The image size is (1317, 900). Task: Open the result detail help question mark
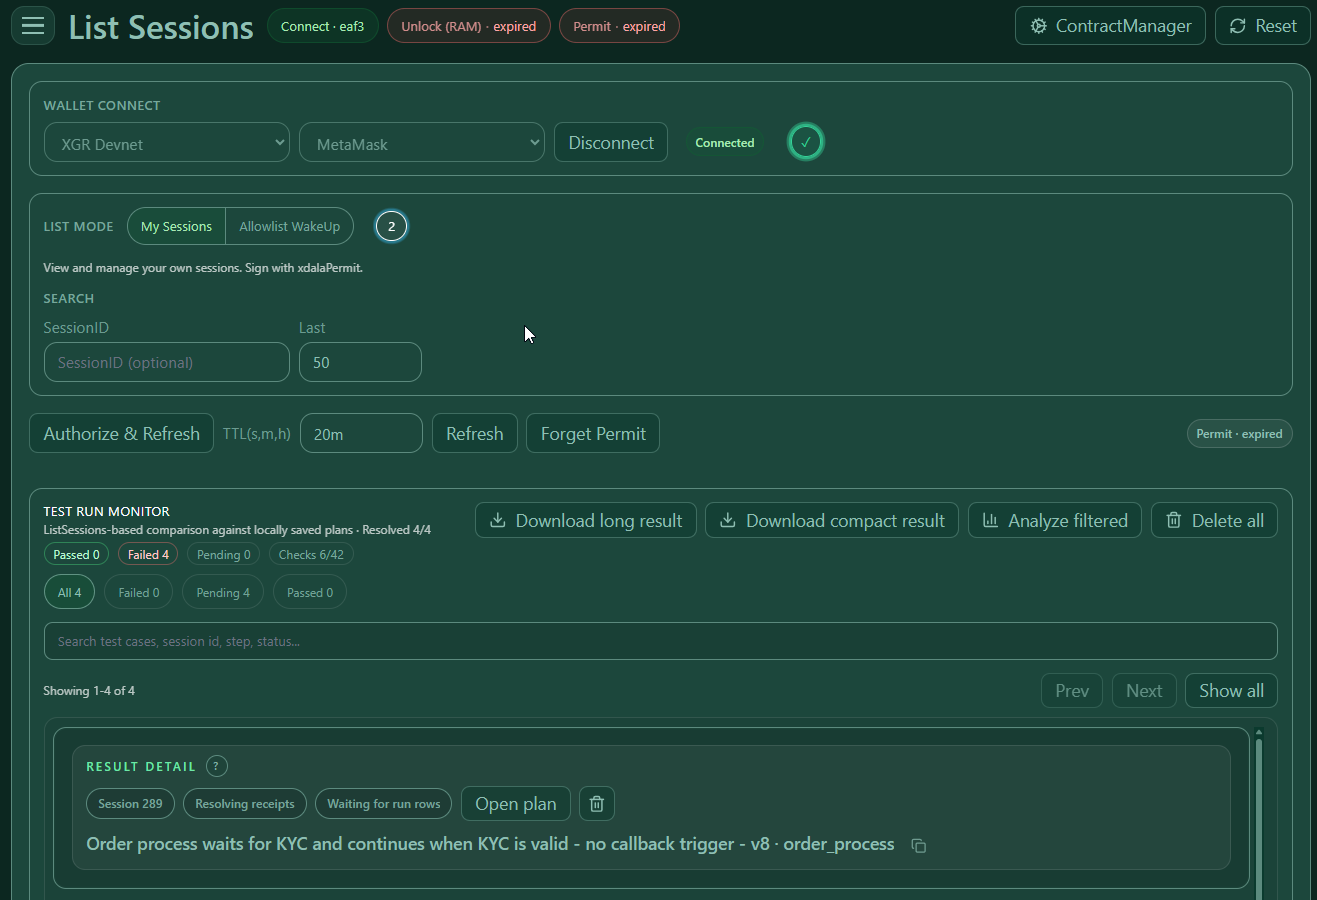(217, 766)
